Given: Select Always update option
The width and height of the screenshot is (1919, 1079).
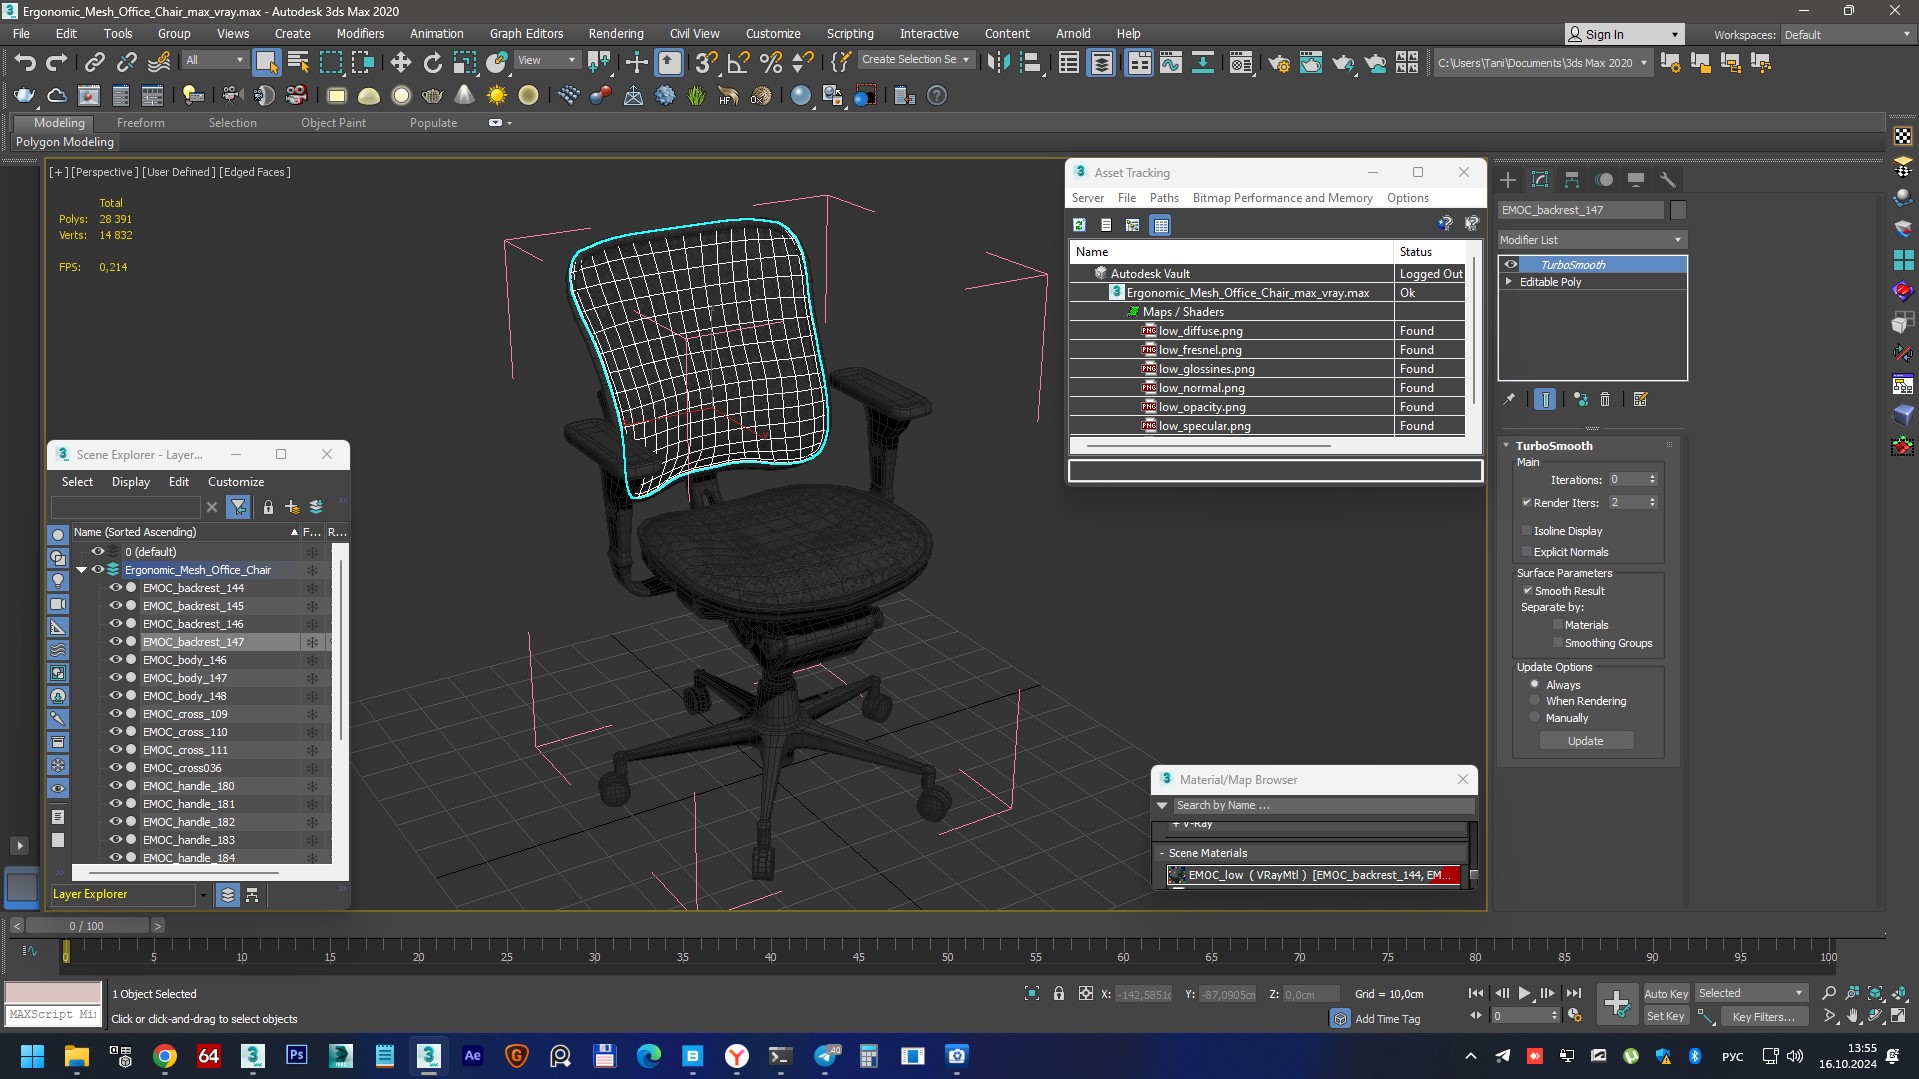Looking at the screenshot, I should click(1535, 684).
